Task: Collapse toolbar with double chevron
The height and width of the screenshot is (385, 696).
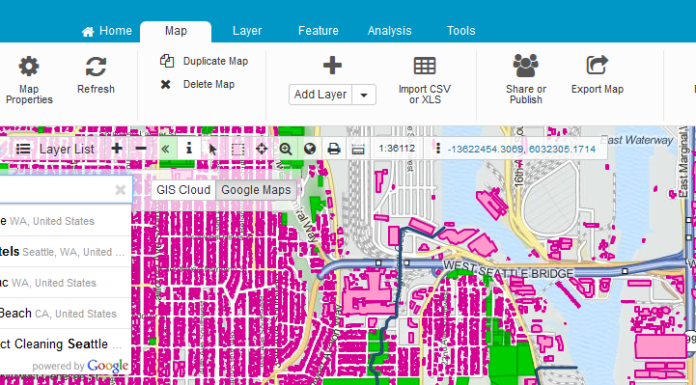Action: (165, 149)
